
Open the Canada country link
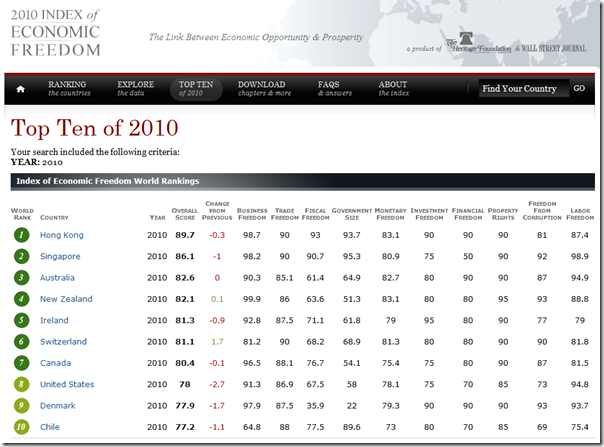point(55,363)
